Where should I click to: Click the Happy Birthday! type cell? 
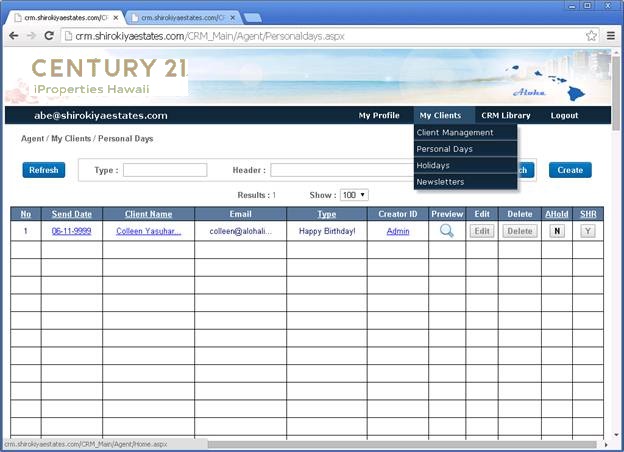[x=327, y=231]
